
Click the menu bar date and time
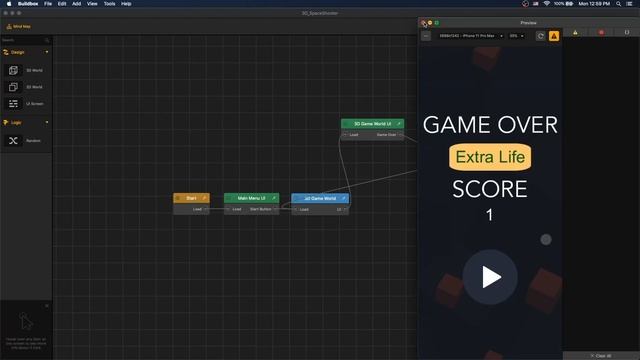pyautogui.click(x=594, y=4)
